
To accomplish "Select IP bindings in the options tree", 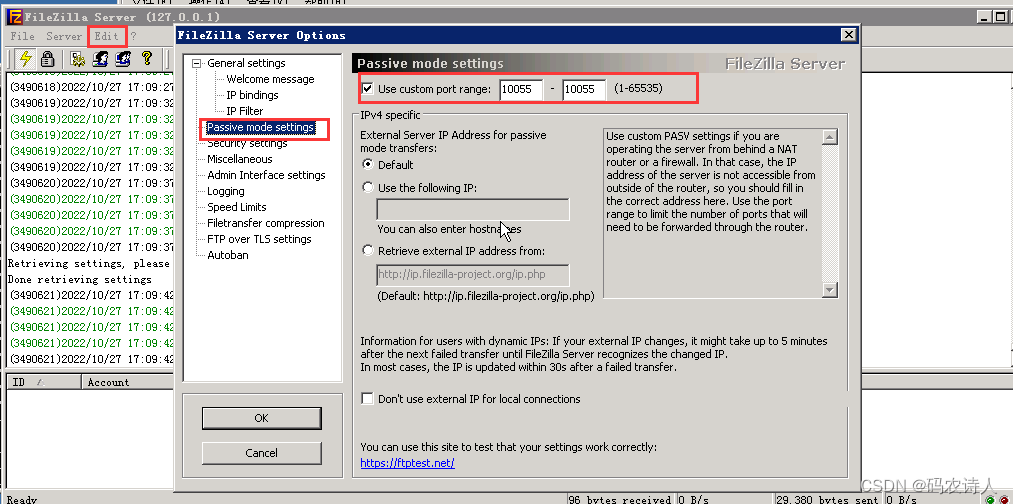I will (x=252, y=95).
